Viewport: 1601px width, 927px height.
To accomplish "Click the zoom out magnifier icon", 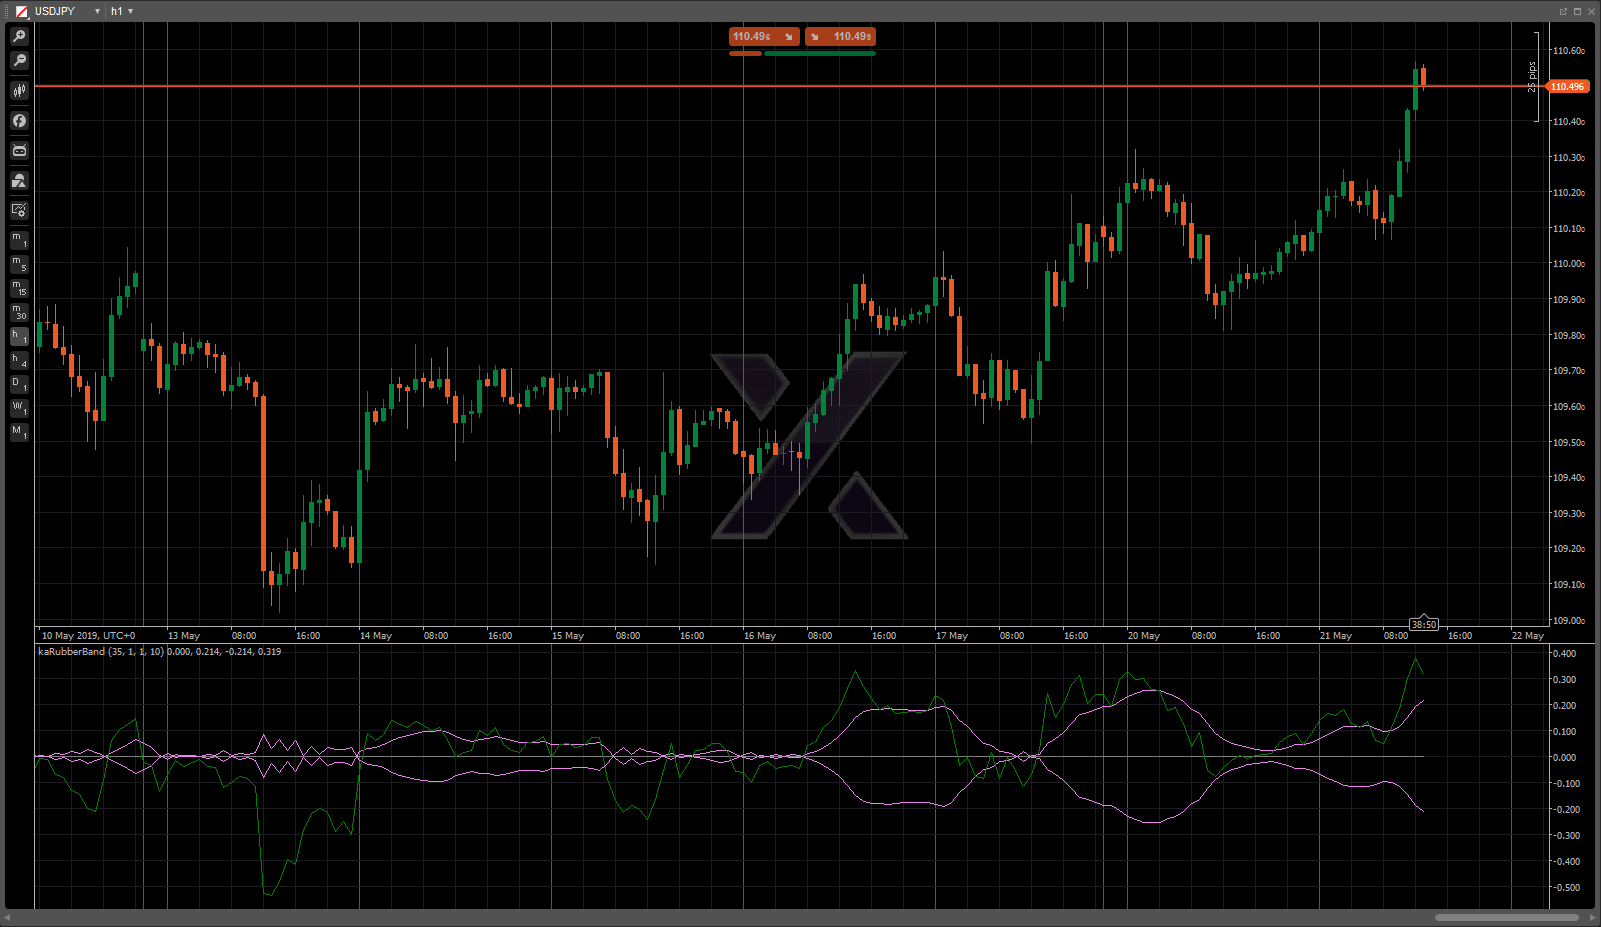I will click(19, 61).
